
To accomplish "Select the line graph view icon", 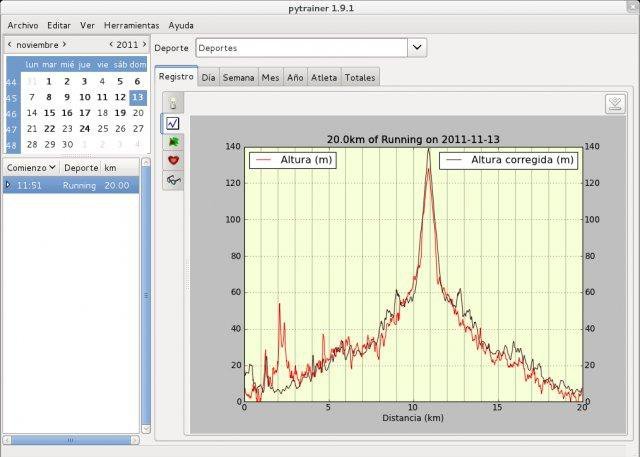I will pyautogui.click(x=173, y=122).
